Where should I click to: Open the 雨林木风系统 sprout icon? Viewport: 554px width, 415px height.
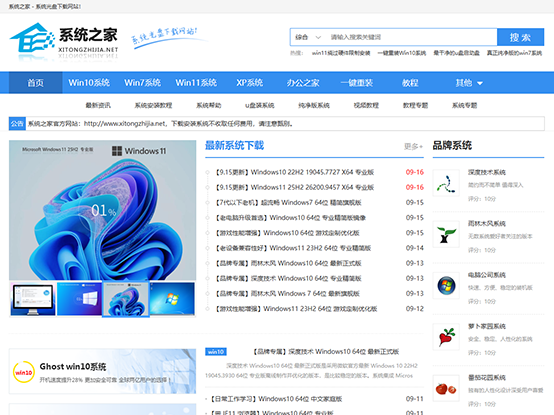(446, 234)
